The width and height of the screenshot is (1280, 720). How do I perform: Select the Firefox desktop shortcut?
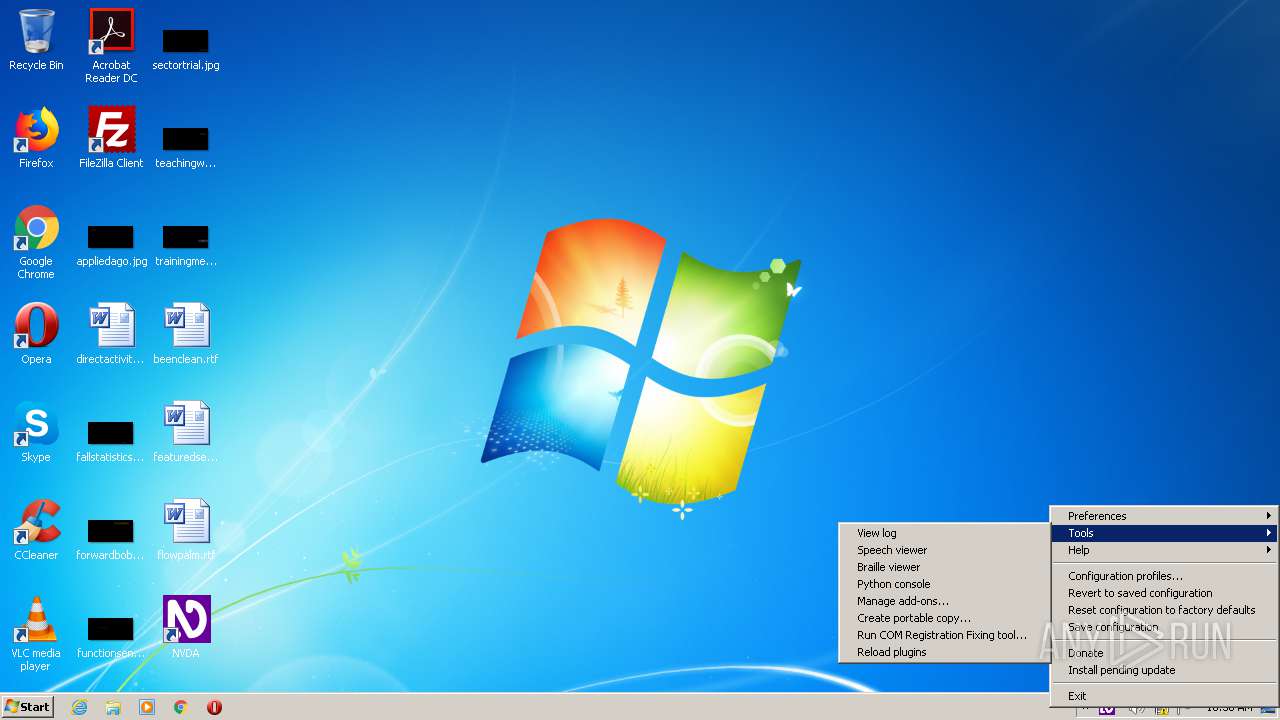pos(36,138)
